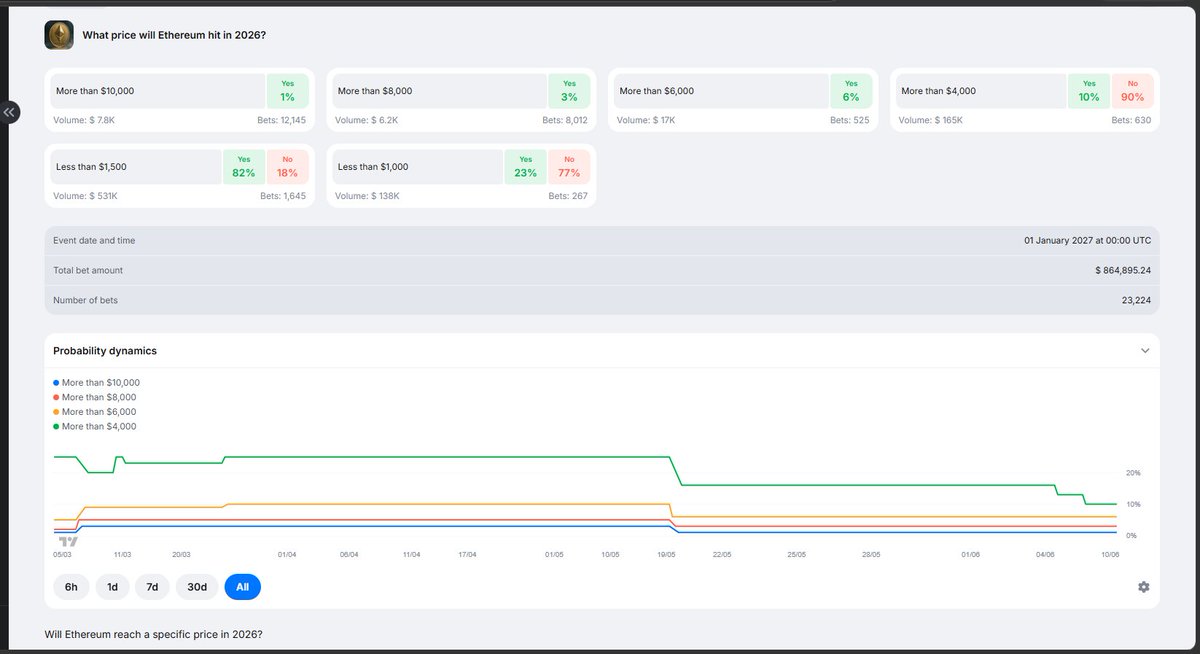This screenshot has height=654, width=1200.
Task: Click the 19/05 date on chart axis
Action: [x=665, y=554]
